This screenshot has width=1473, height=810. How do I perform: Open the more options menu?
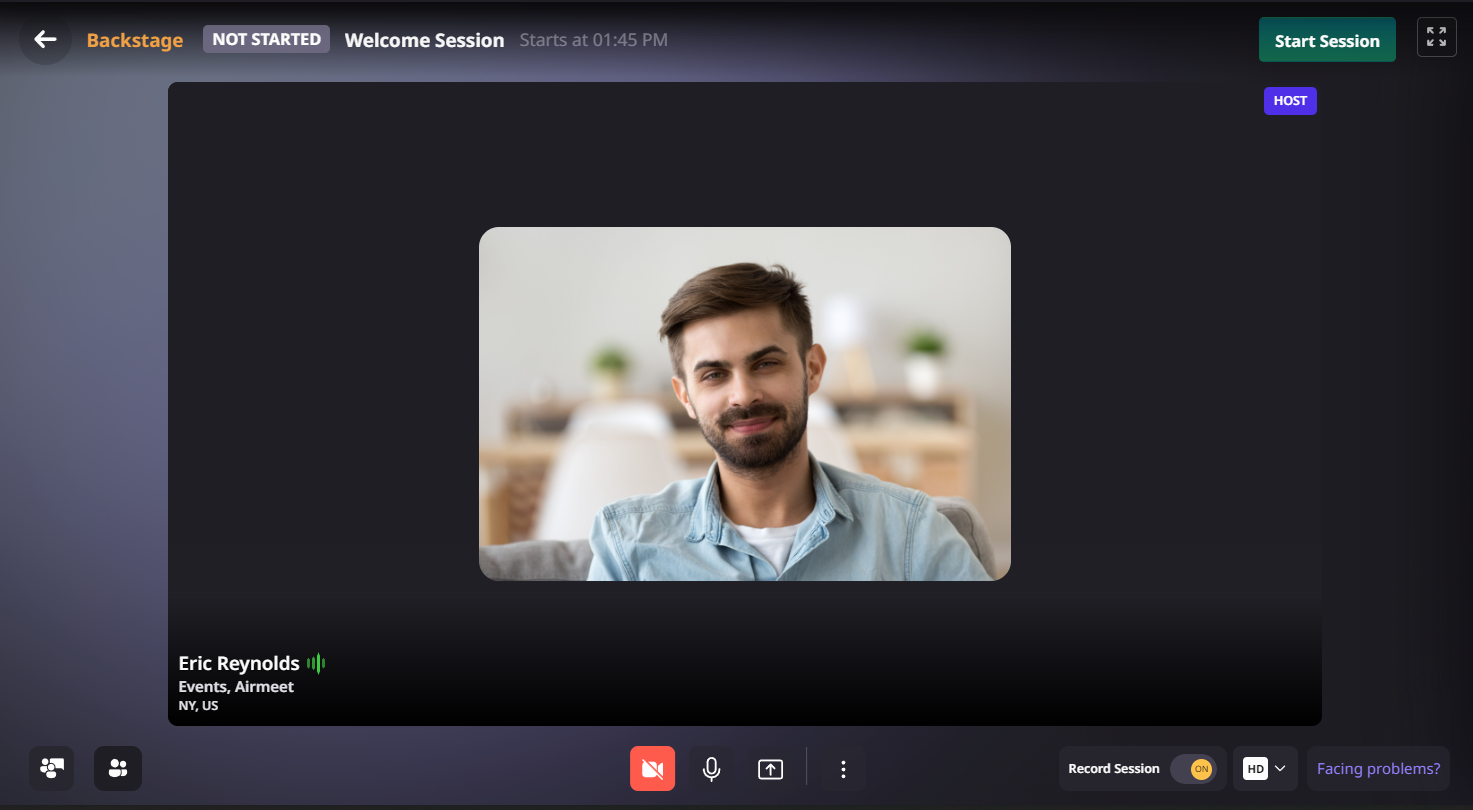click(x=843, y=769)
